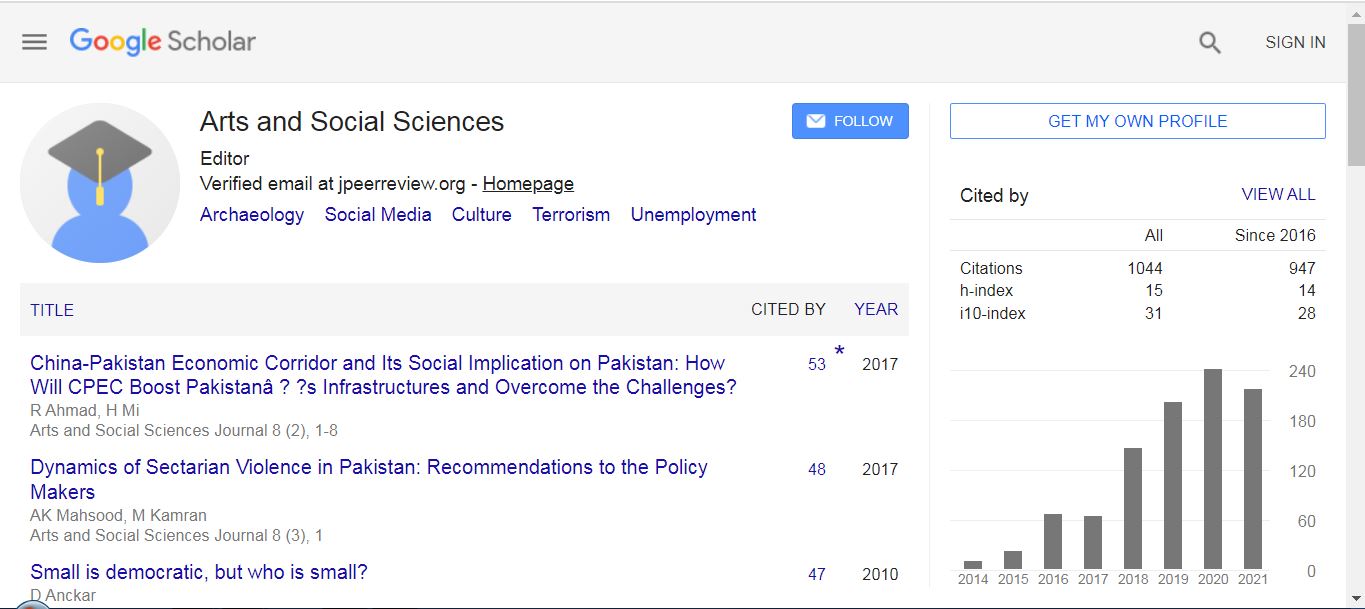Click the Google Scholar logo
This screenshot has height=609, width=1365.
162,41
